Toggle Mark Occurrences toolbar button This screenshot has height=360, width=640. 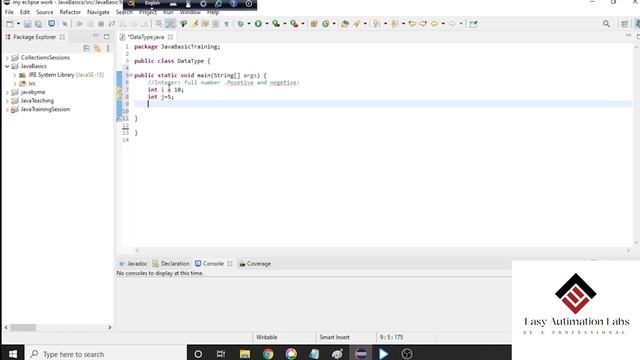195,24
